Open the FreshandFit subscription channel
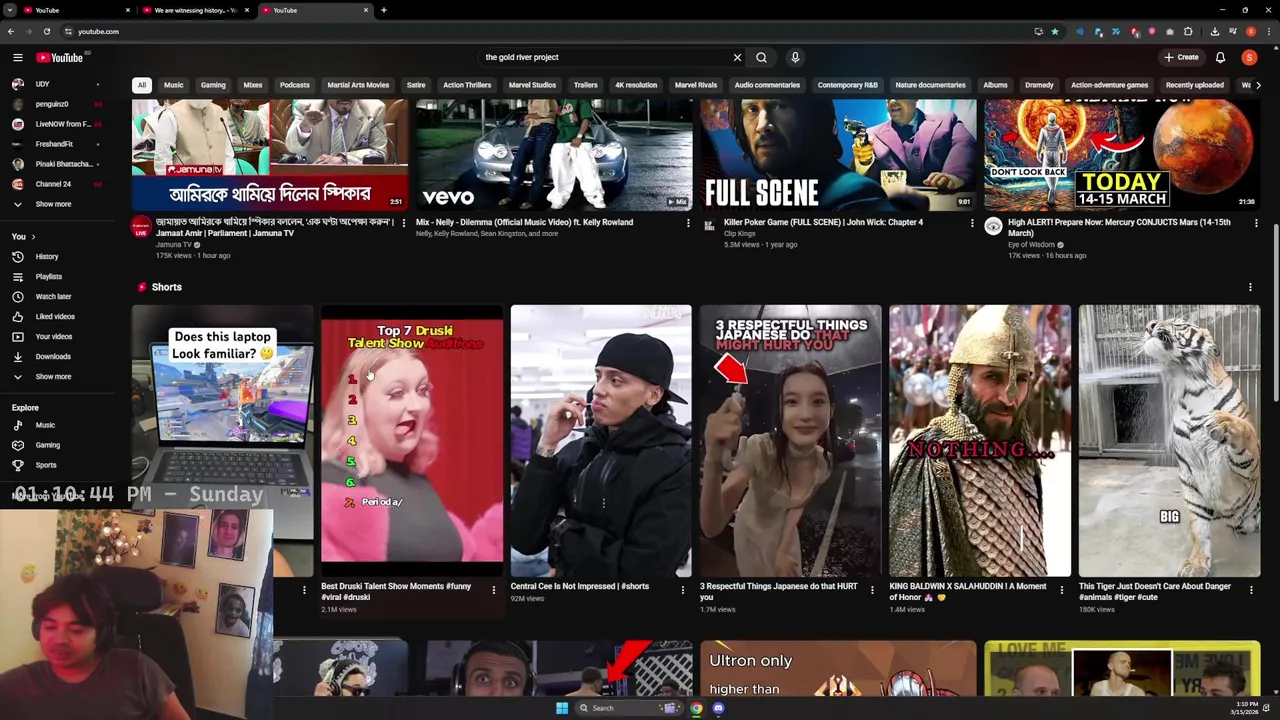1280x720 pixels. point(54,144)
